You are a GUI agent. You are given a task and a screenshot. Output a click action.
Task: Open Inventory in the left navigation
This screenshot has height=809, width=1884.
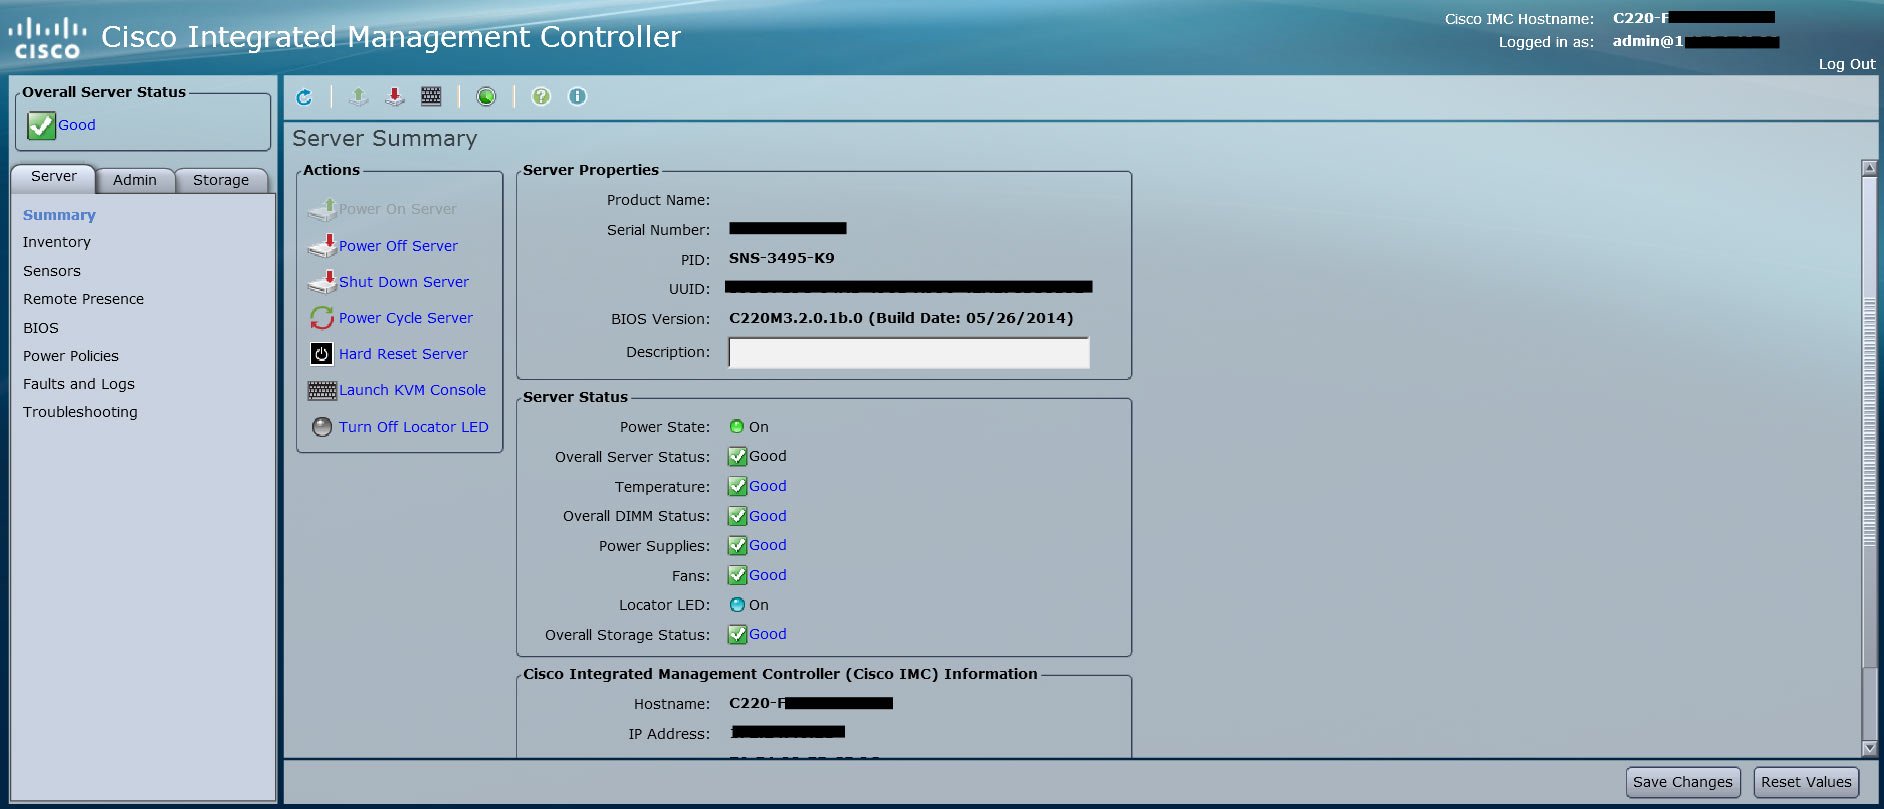[x=57, y=242]
